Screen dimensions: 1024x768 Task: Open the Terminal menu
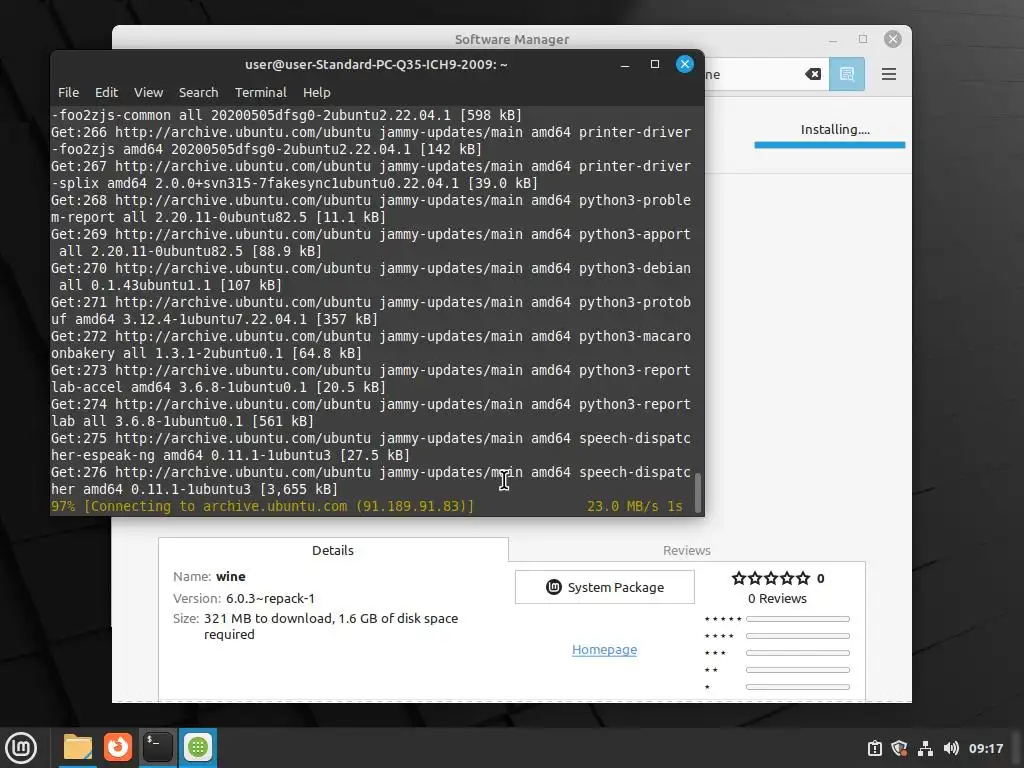(261, 92)
